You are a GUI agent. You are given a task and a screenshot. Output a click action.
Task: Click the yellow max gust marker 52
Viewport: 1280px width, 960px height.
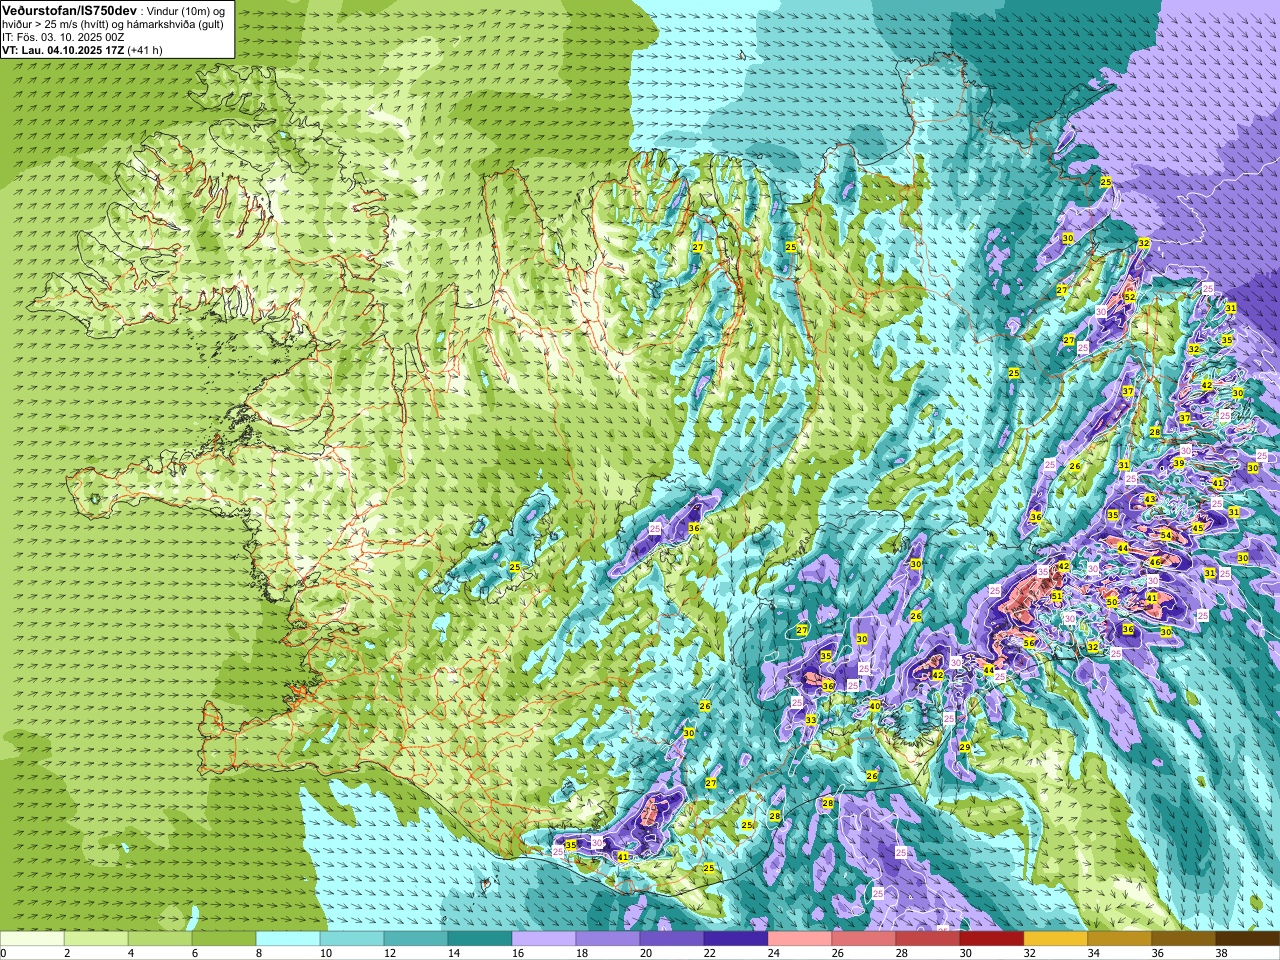pos(1129,297)
